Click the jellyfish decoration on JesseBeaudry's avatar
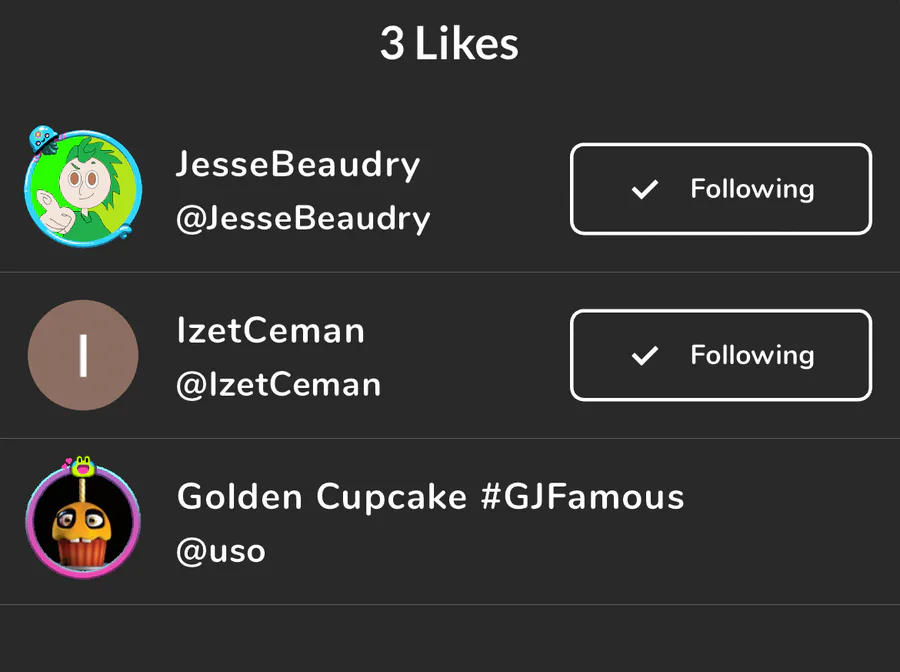Viewport: 900px width, 672px height. click(x=42, y=138)
